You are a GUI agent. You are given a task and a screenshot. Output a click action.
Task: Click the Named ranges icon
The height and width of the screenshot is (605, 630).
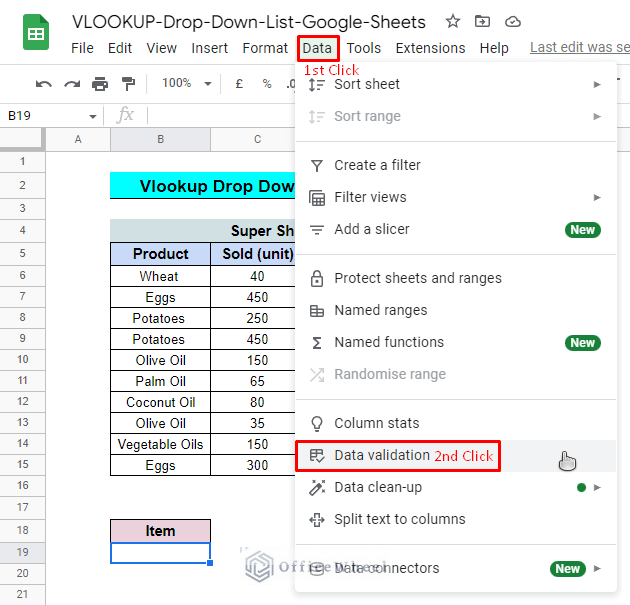(317, 311)
